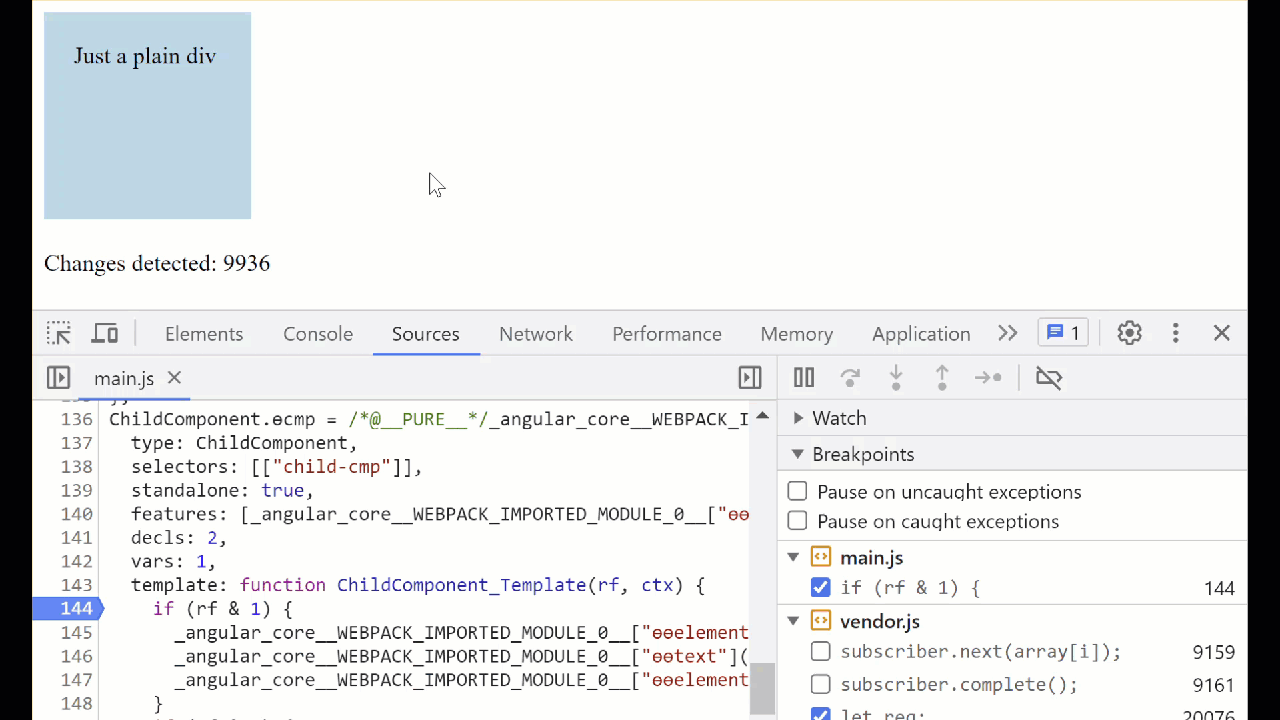Switch to the Console tab
Viewport: 1280px width, 720px height.
point(318,333)
